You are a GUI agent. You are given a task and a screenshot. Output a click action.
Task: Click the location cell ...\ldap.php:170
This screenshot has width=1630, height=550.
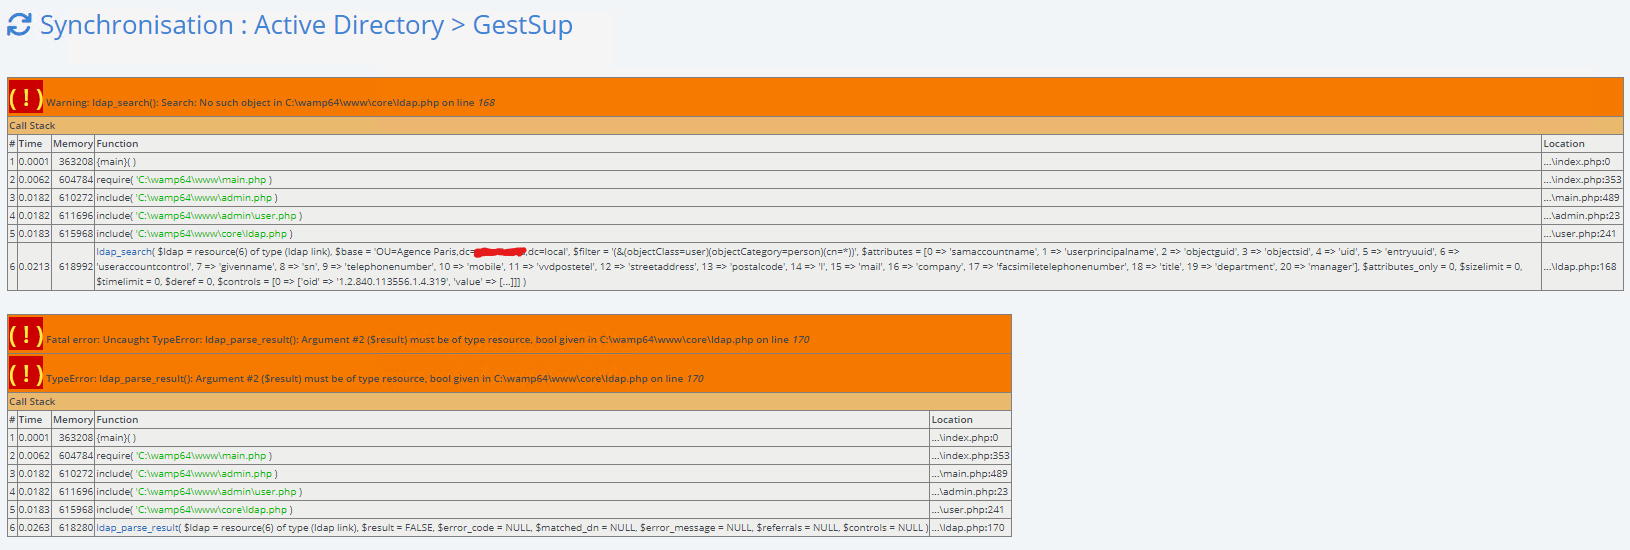(970, 527)
